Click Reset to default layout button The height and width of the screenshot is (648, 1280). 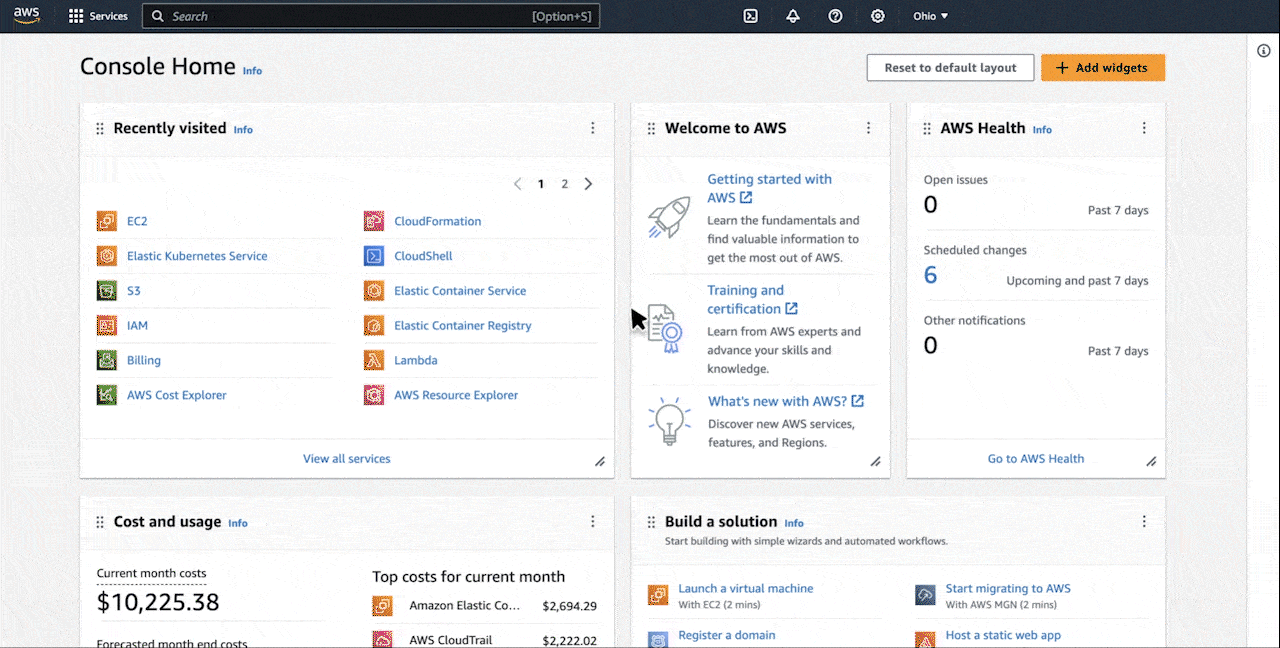(x=950, y=68)
